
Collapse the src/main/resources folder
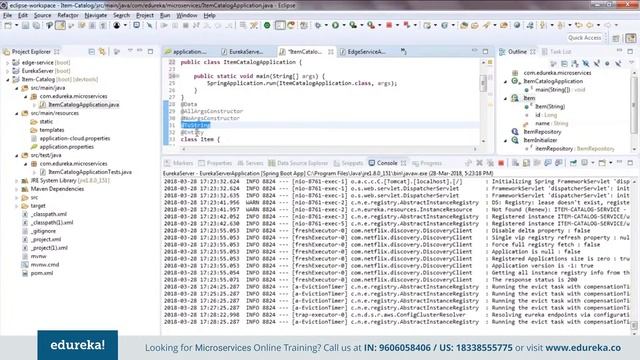pyautogui.click(x=16, y=113)
